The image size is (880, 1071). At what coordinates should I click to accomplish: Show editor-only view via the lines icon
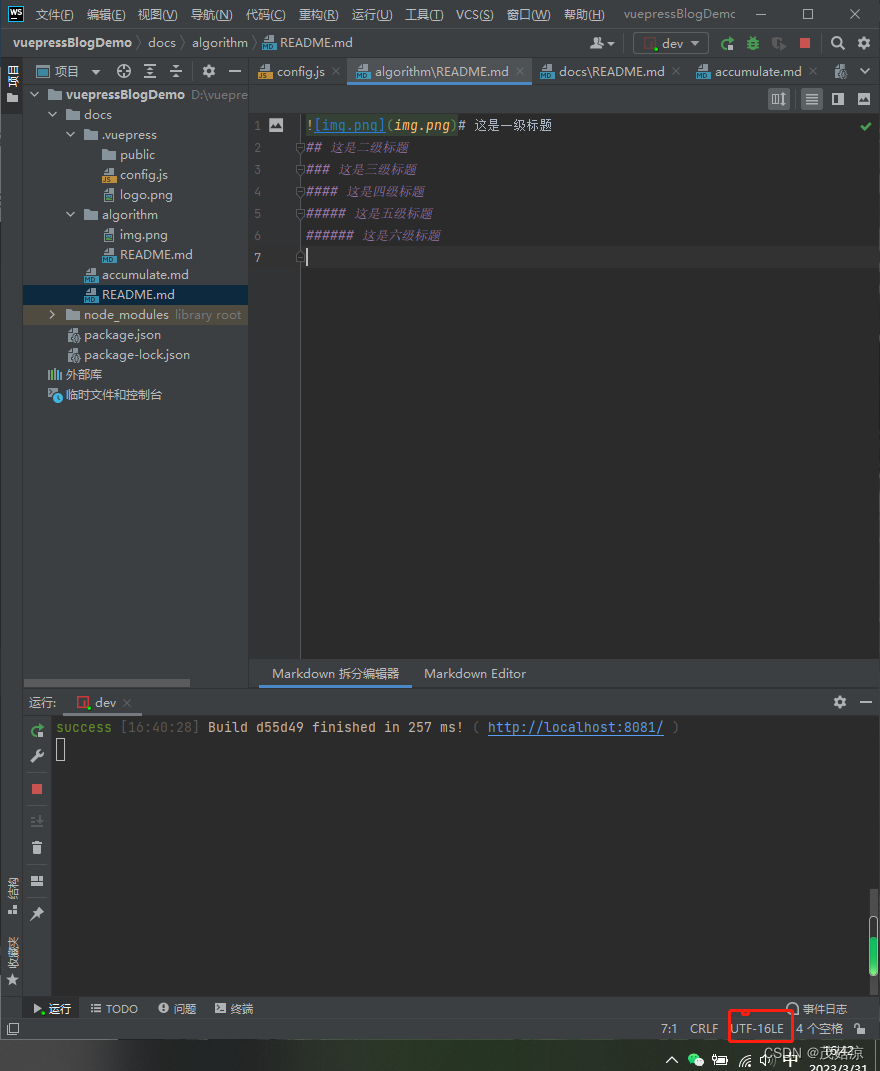pos(811,99)
